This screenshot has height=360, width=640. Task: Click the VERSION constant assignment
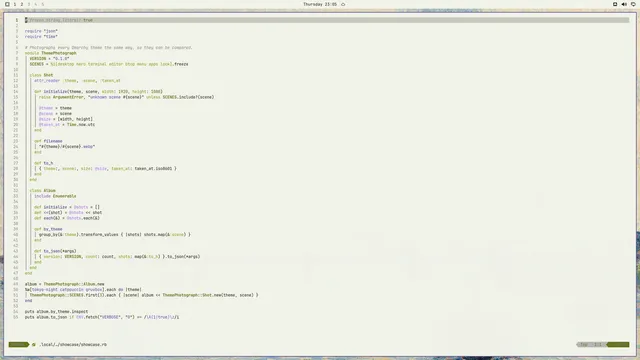(x=49, y=58)
